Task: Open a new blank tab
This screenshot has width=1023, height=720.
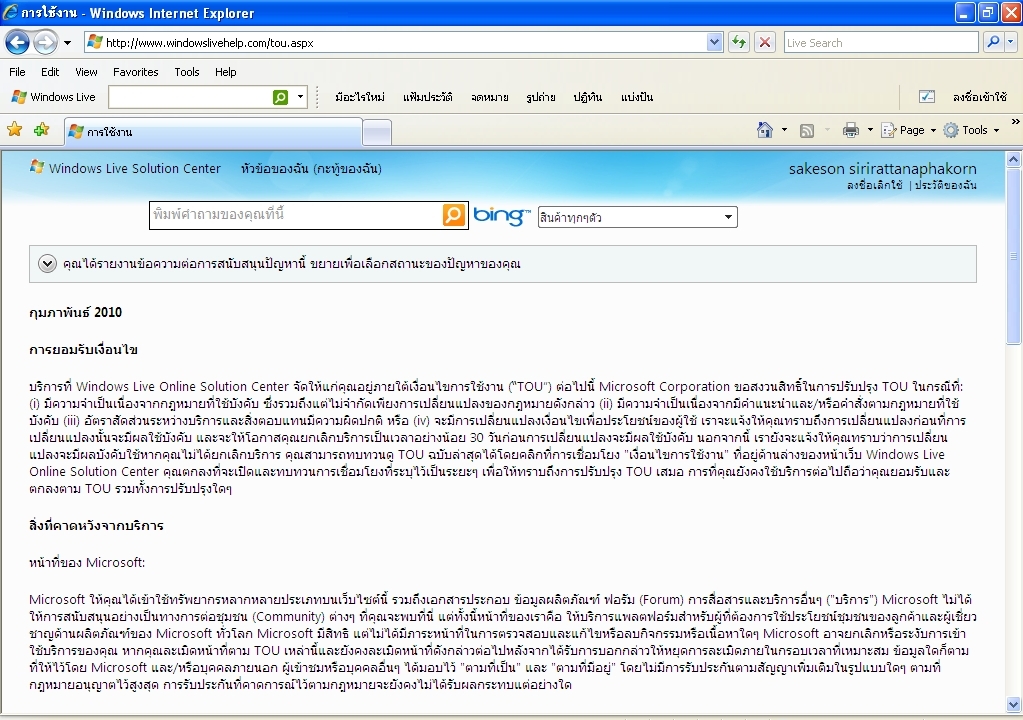Action: [x=376, y=132]
